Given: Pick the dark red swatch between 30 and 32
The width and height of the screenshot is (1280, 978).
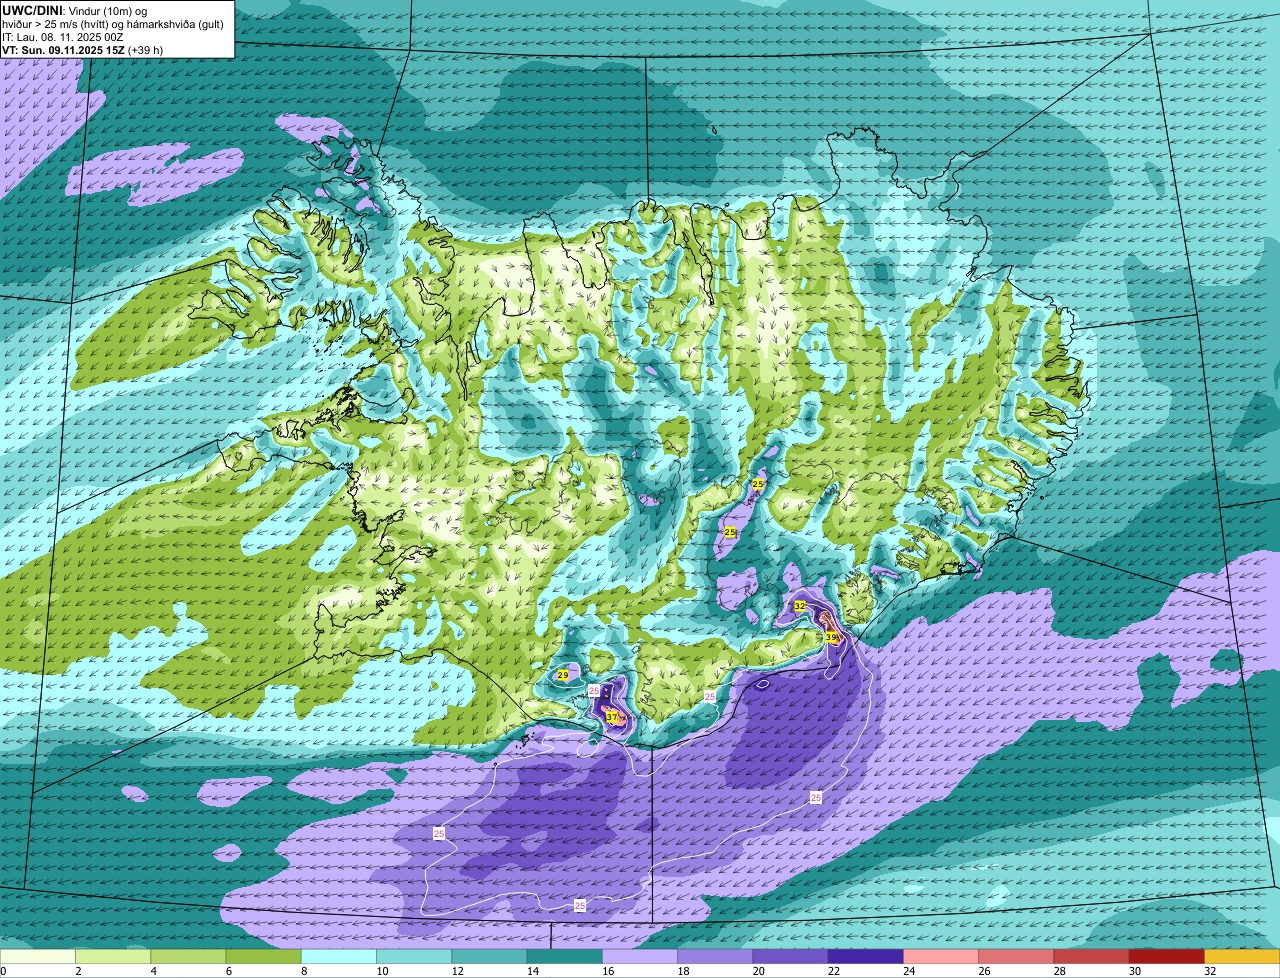Looking at the screenshot, I should [x=1167, y=956].
